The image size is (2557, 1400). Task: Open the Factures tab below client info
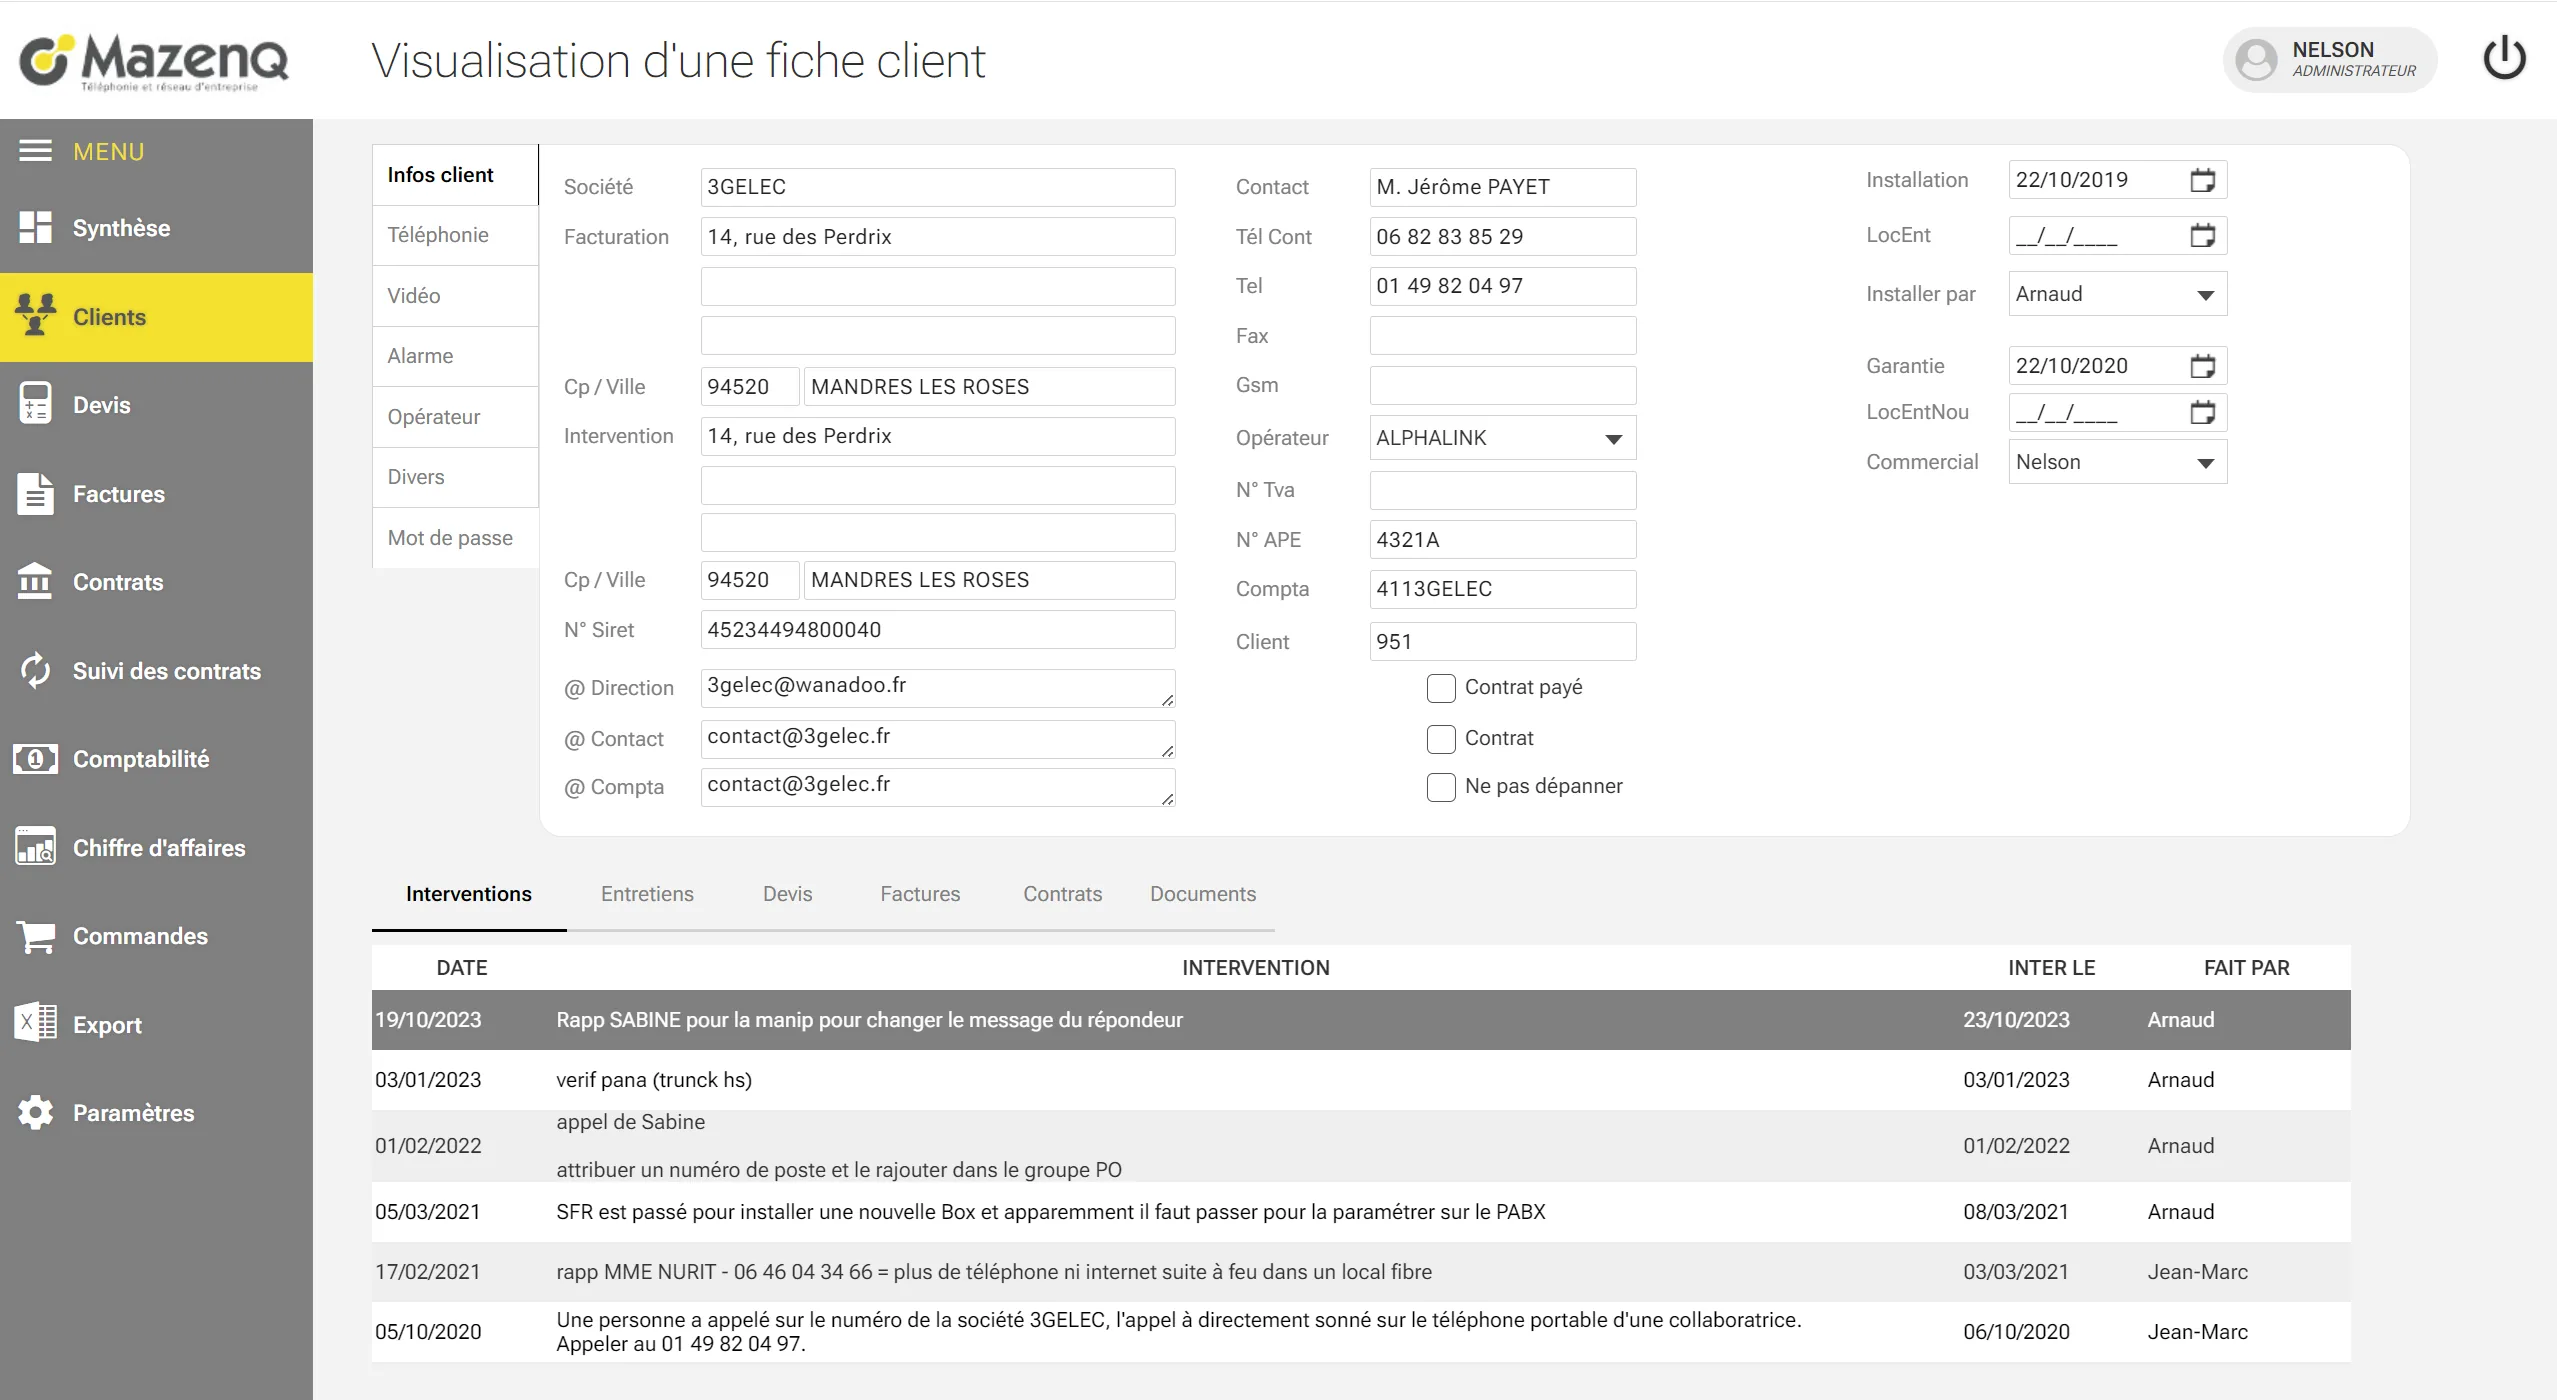920,894
